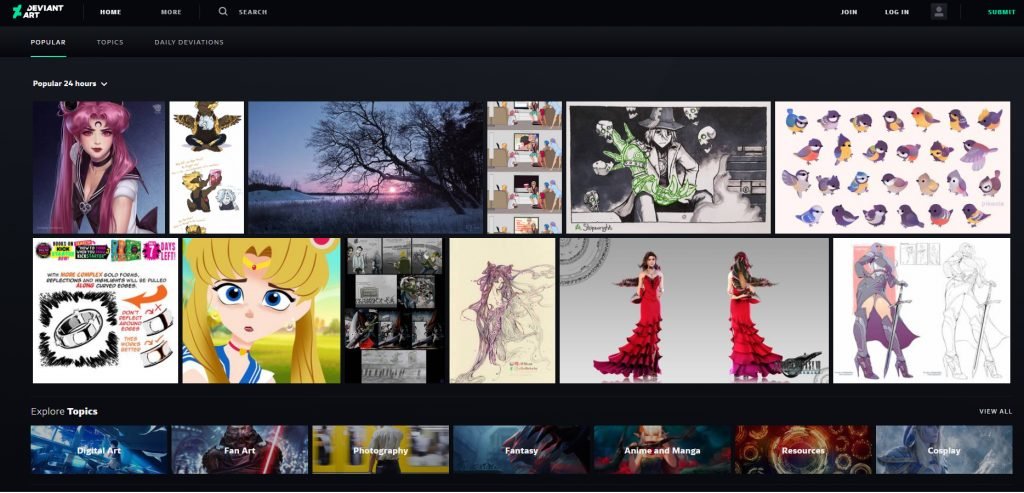The width and height of the screenshot is (1024, 493).
Task: Click the Join link
Action: point(849,12)
